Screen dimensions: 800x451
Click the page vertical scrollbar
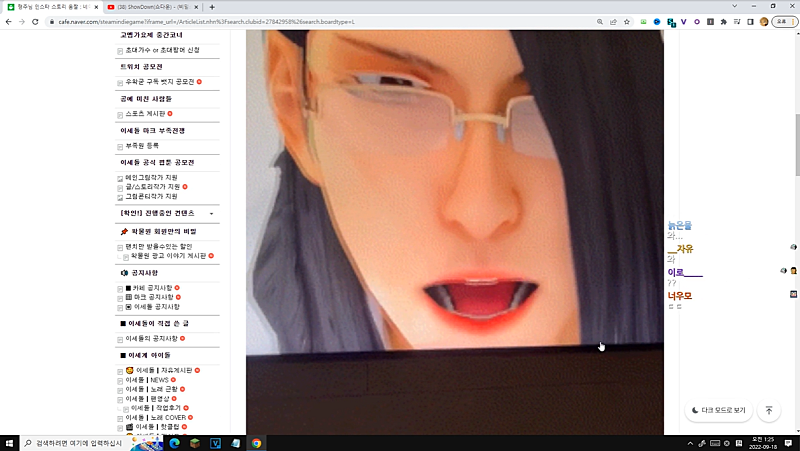point(797,144)
